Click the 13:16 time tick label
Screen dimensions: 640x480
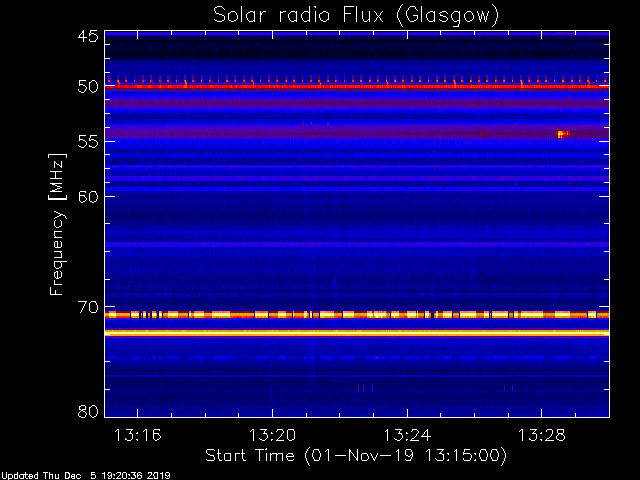[x=138, y=436]
